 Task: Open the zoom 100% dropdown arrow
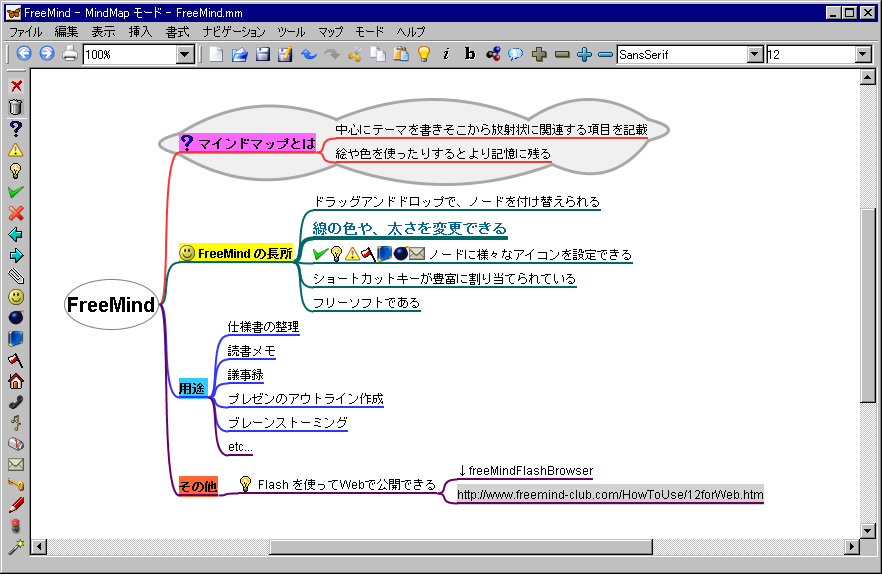184,55
